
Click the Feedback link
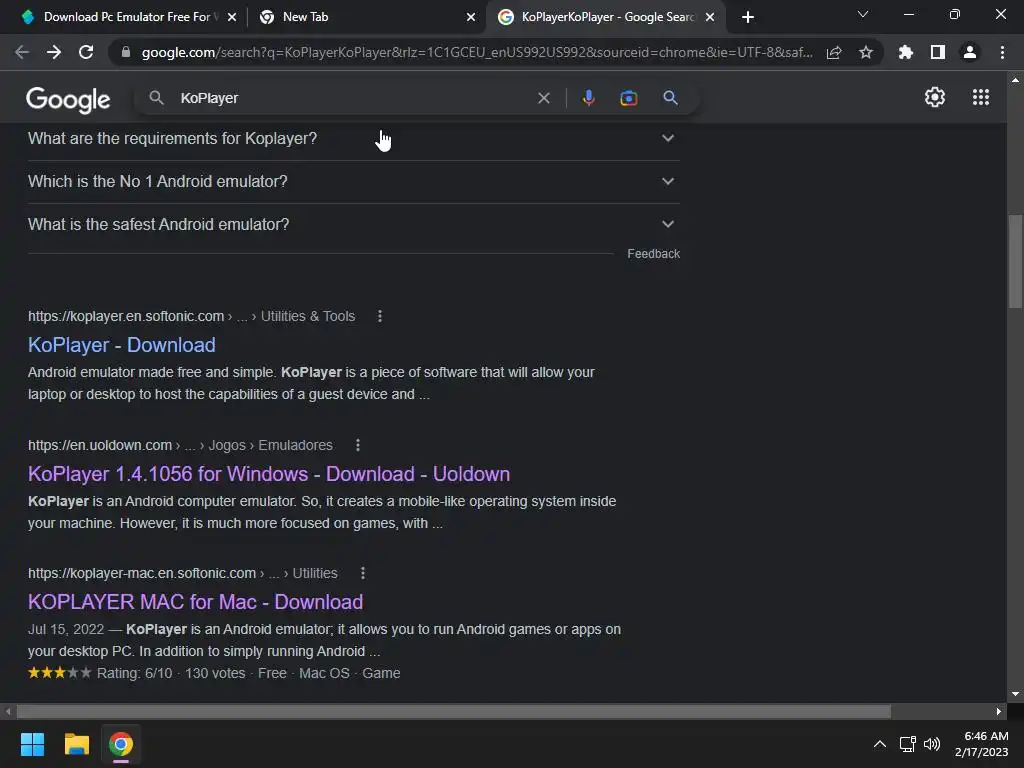click(x=653, y=253)
